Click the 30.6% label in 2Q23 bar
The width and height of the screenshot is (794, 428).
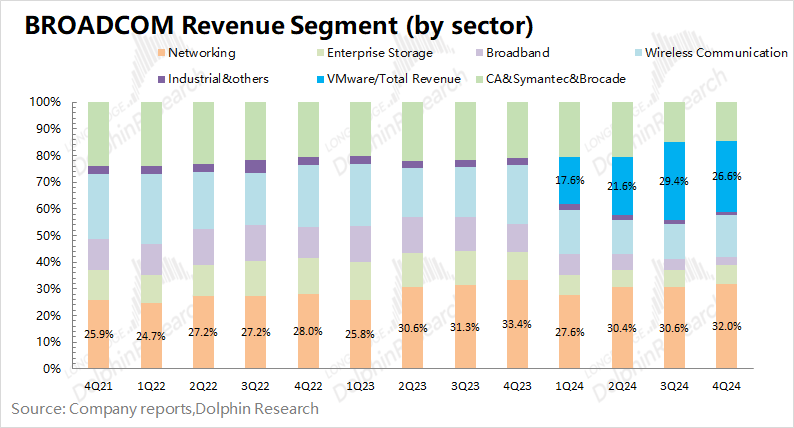click(413, 328)
